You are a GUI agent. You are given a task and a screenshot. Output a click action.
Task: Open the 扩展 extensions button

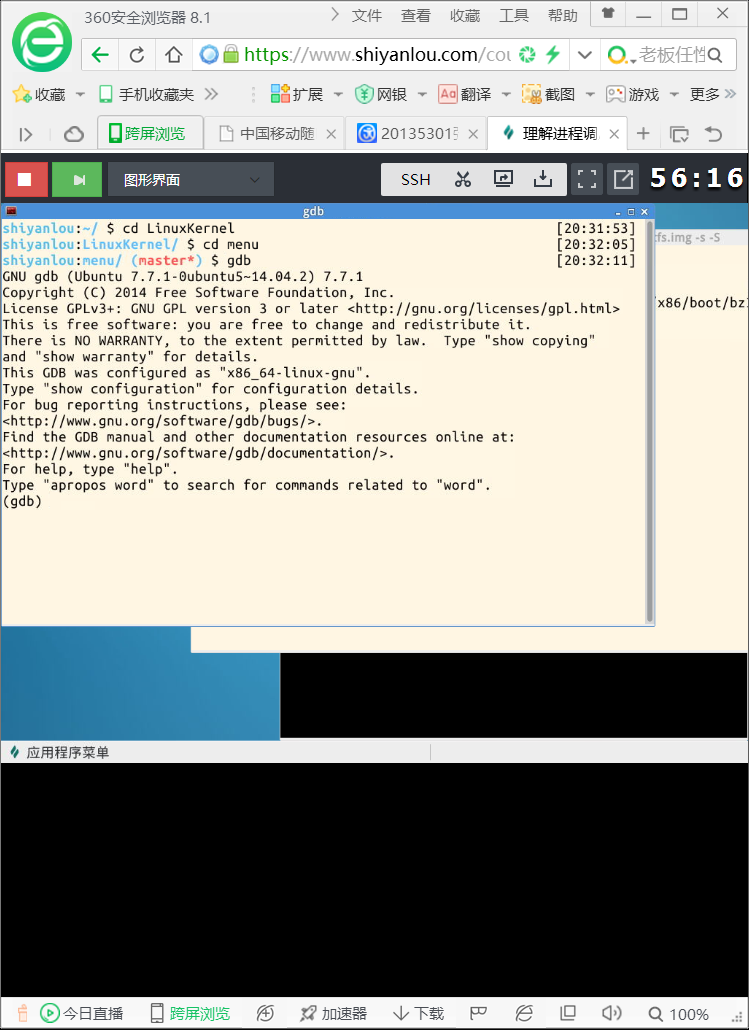point(297,95)
